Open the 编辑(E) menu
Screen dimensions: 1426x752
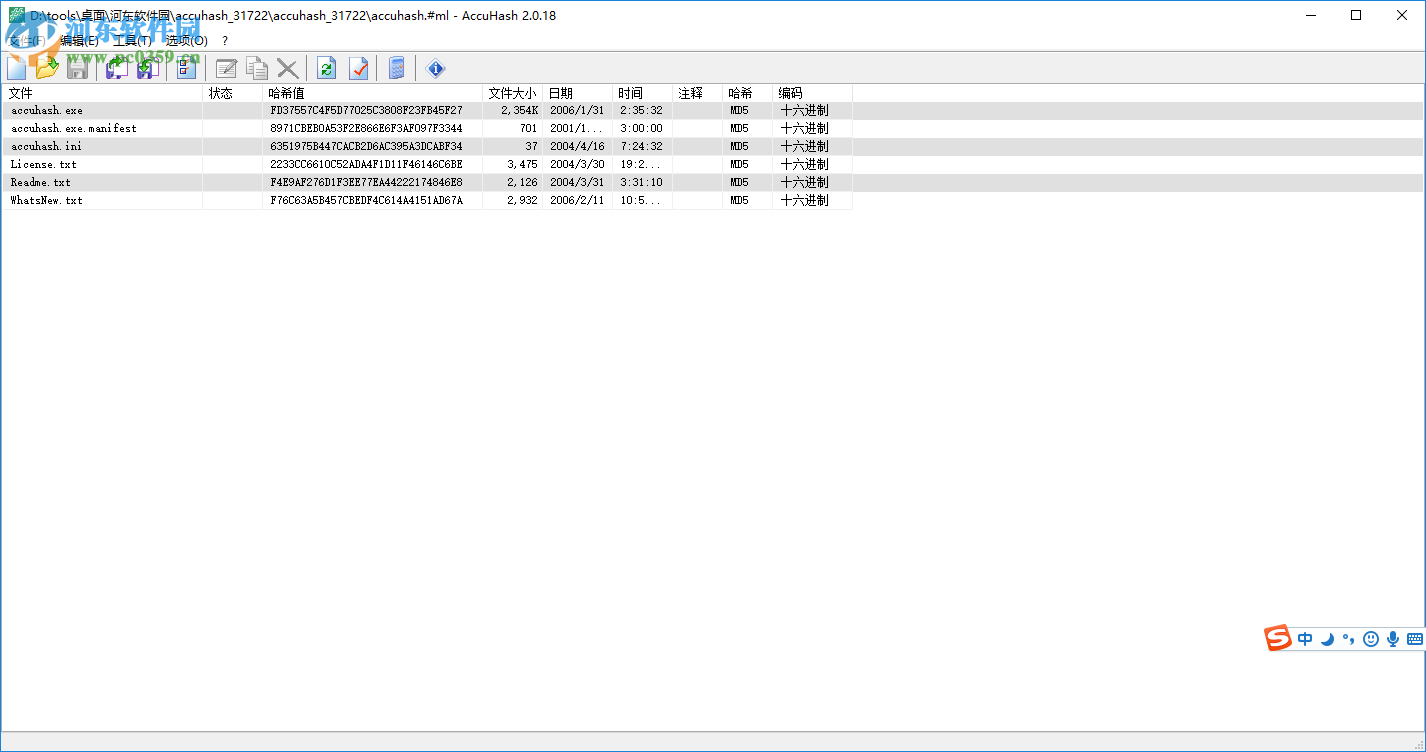coord(79,41)
